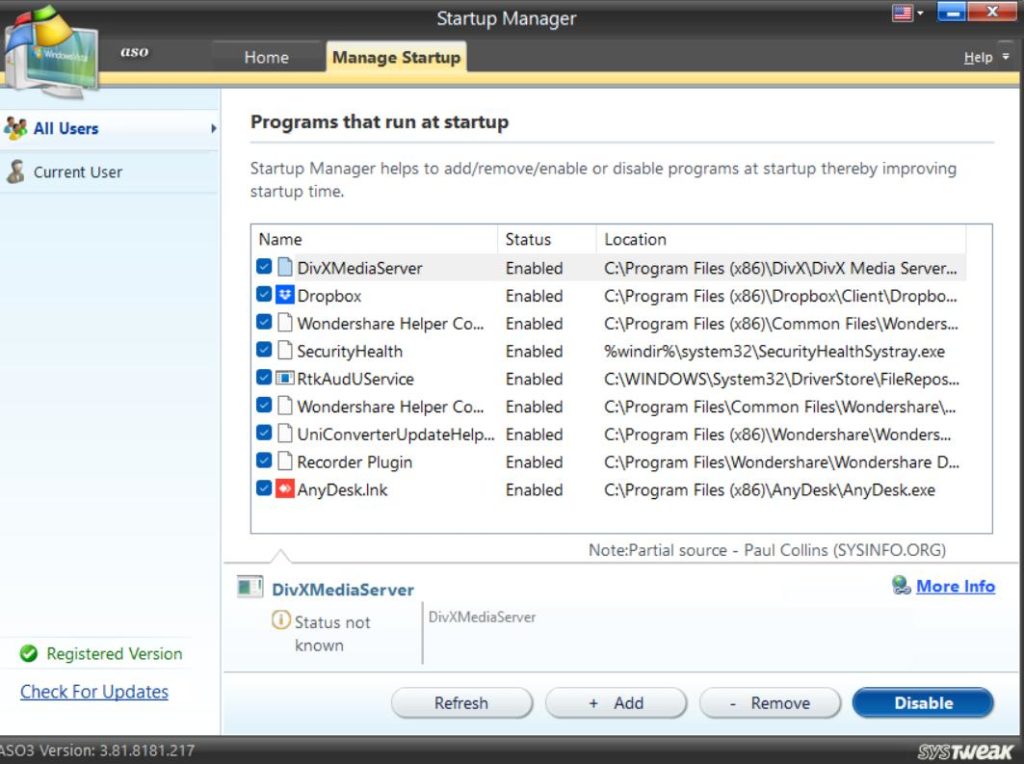Select the SecurityHealth row name
Screen dimensions: 1024x764
(350, 351)
